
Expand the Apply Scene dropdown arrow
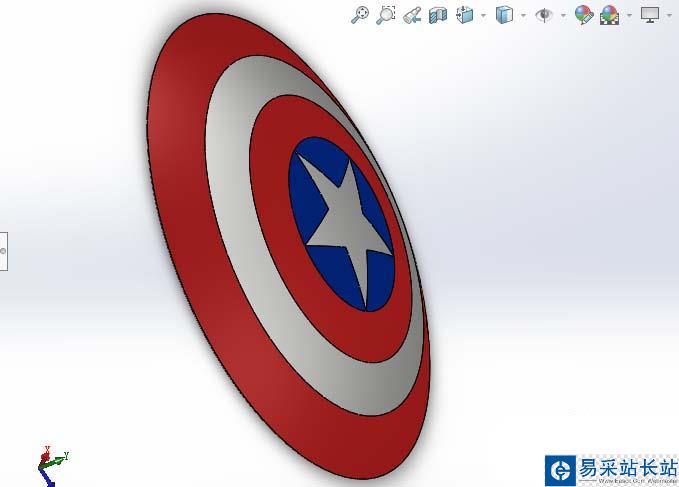629,16
